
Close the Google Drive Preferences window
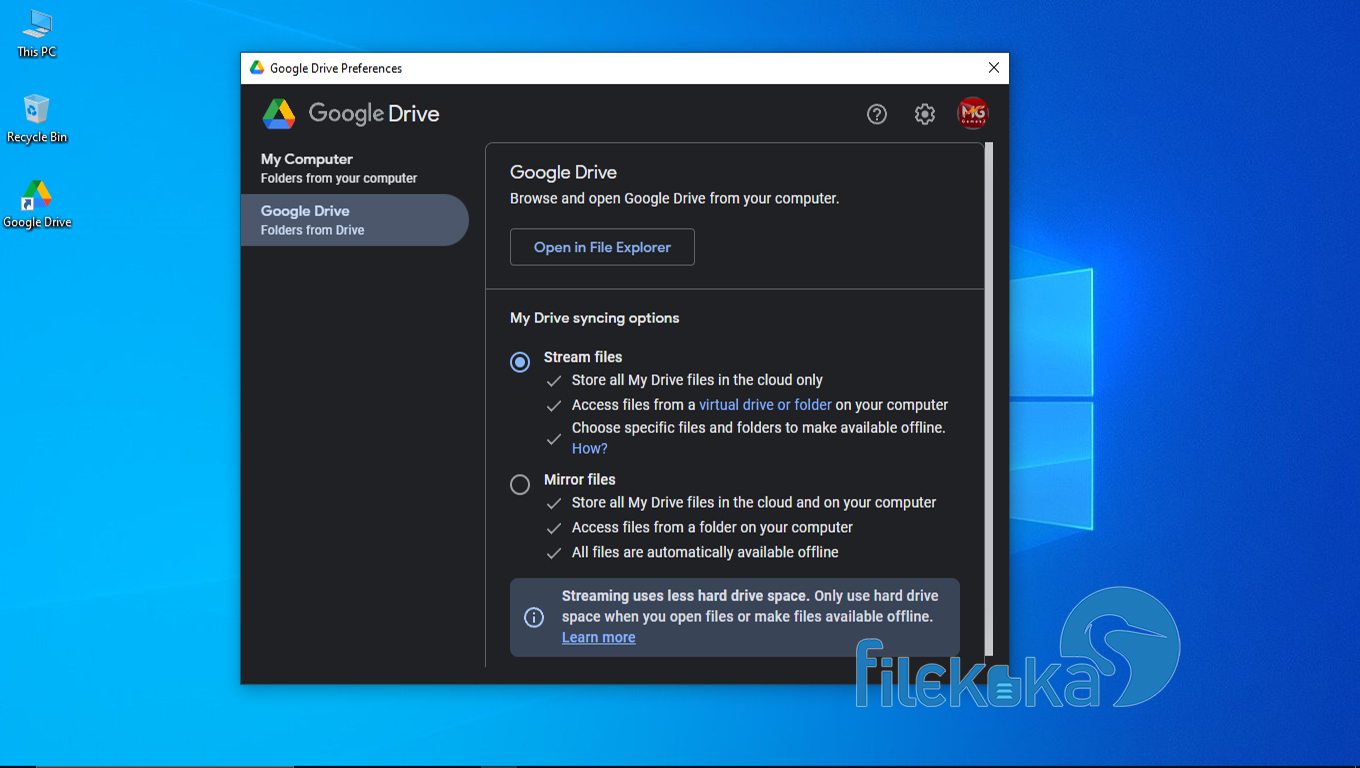tap(993, 68)
